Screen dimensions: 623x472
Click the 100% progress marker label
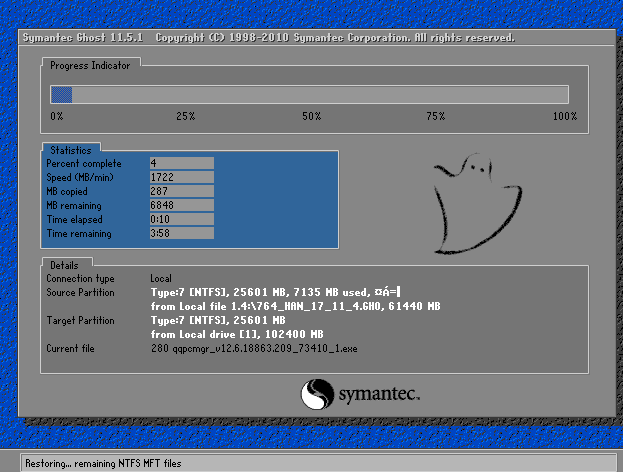coord(565,116)
